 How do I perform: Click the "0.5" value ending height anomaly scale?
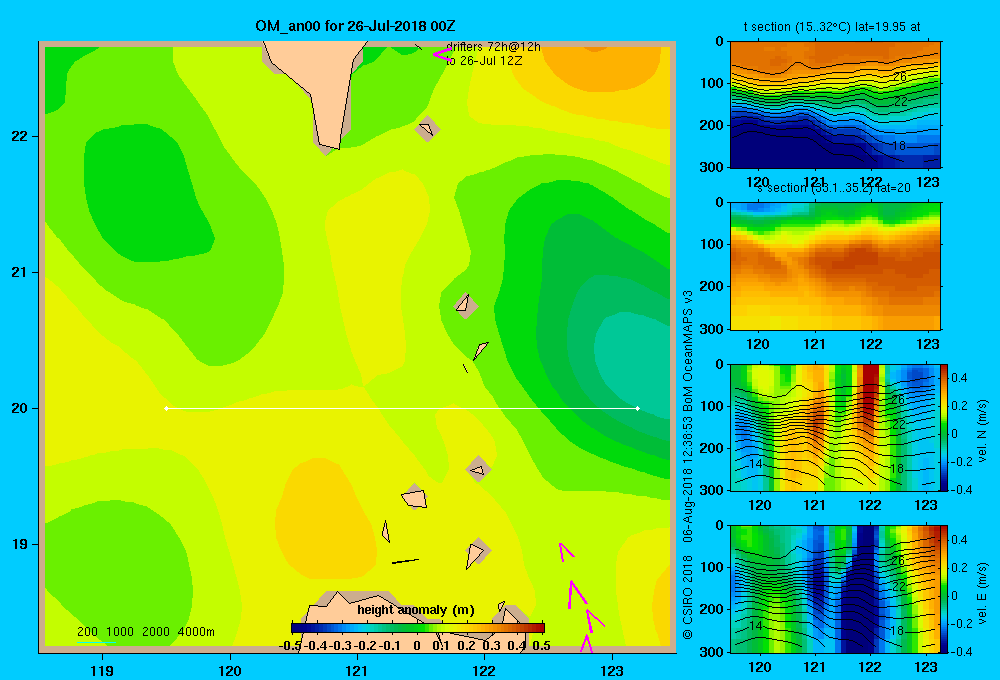[x=541, y=646]
